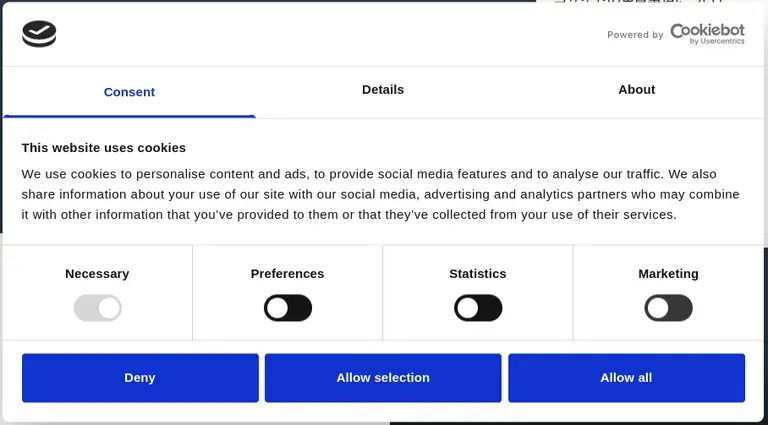The image size is (768, 425).
Task: Click the Allow selection button
Action: (x=383, y=378)
